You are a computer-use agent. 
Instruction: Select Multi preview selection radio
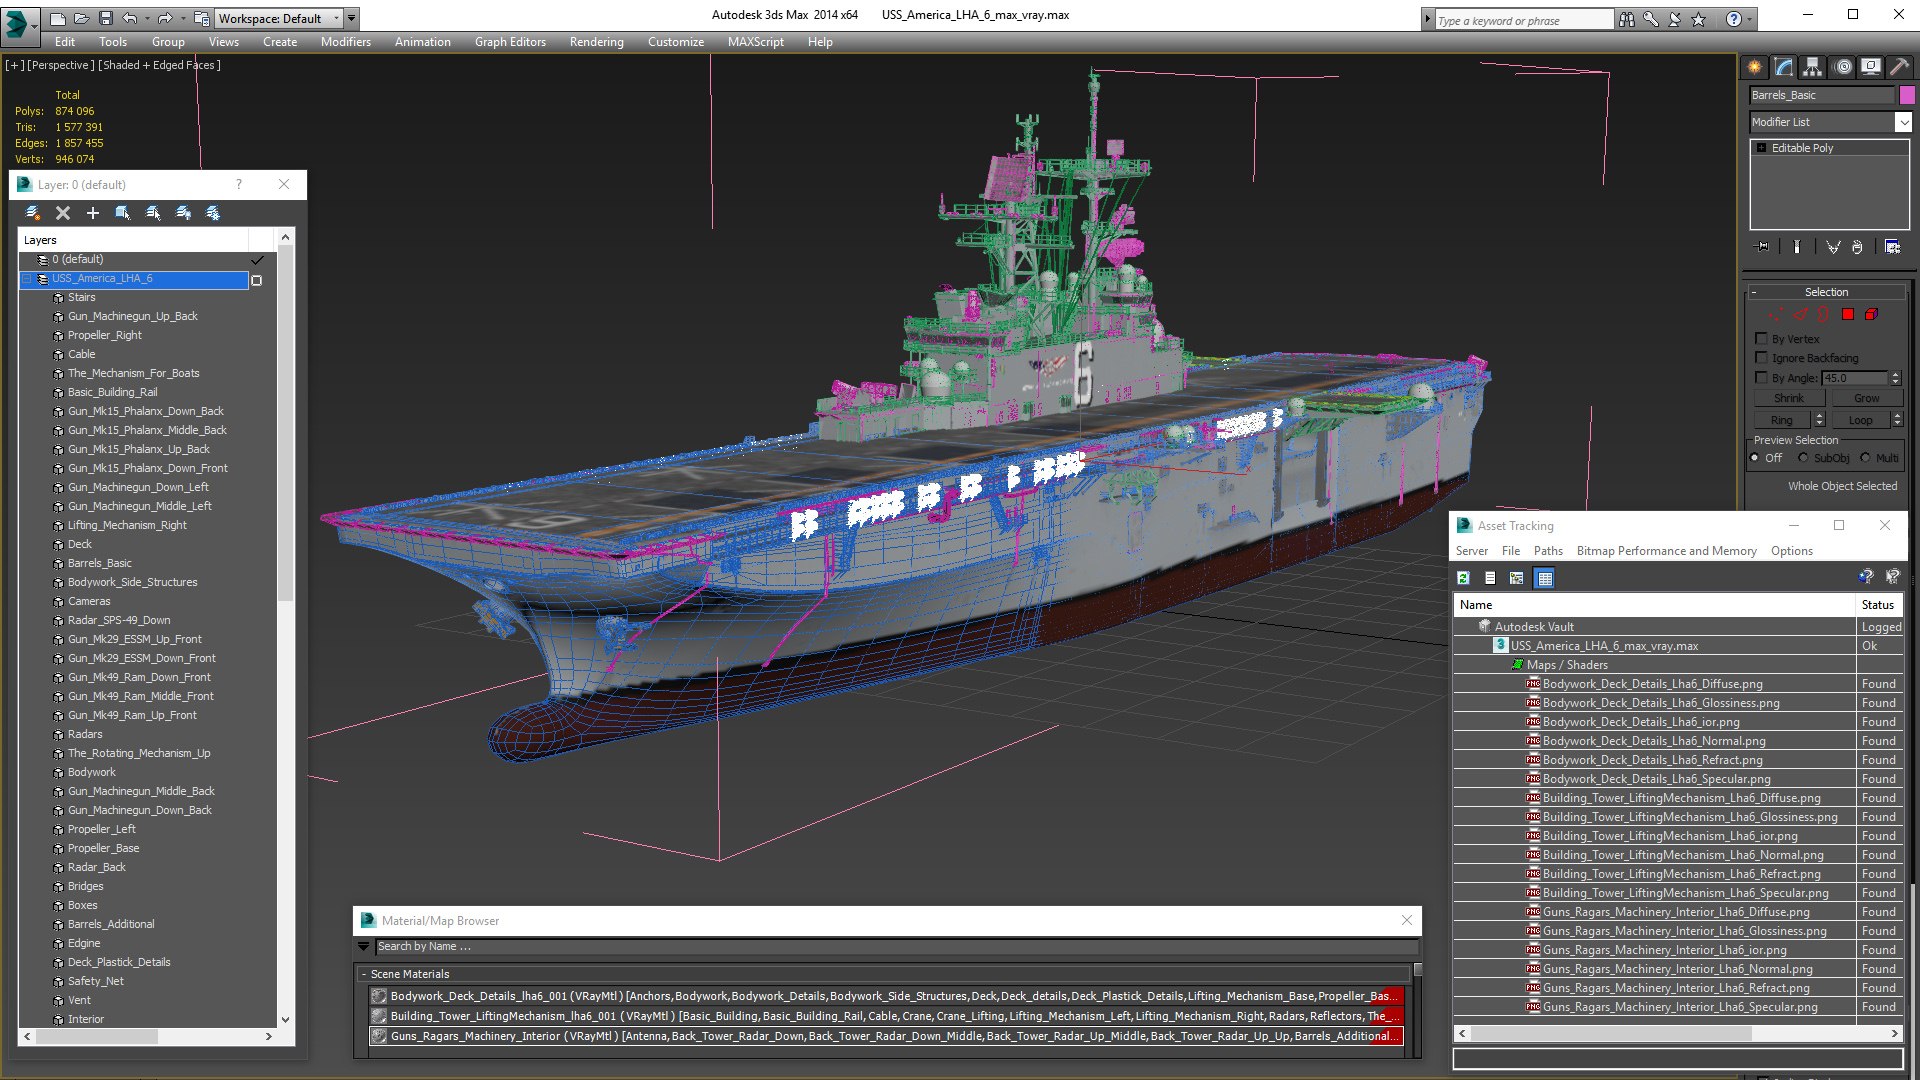[1865, 458]
